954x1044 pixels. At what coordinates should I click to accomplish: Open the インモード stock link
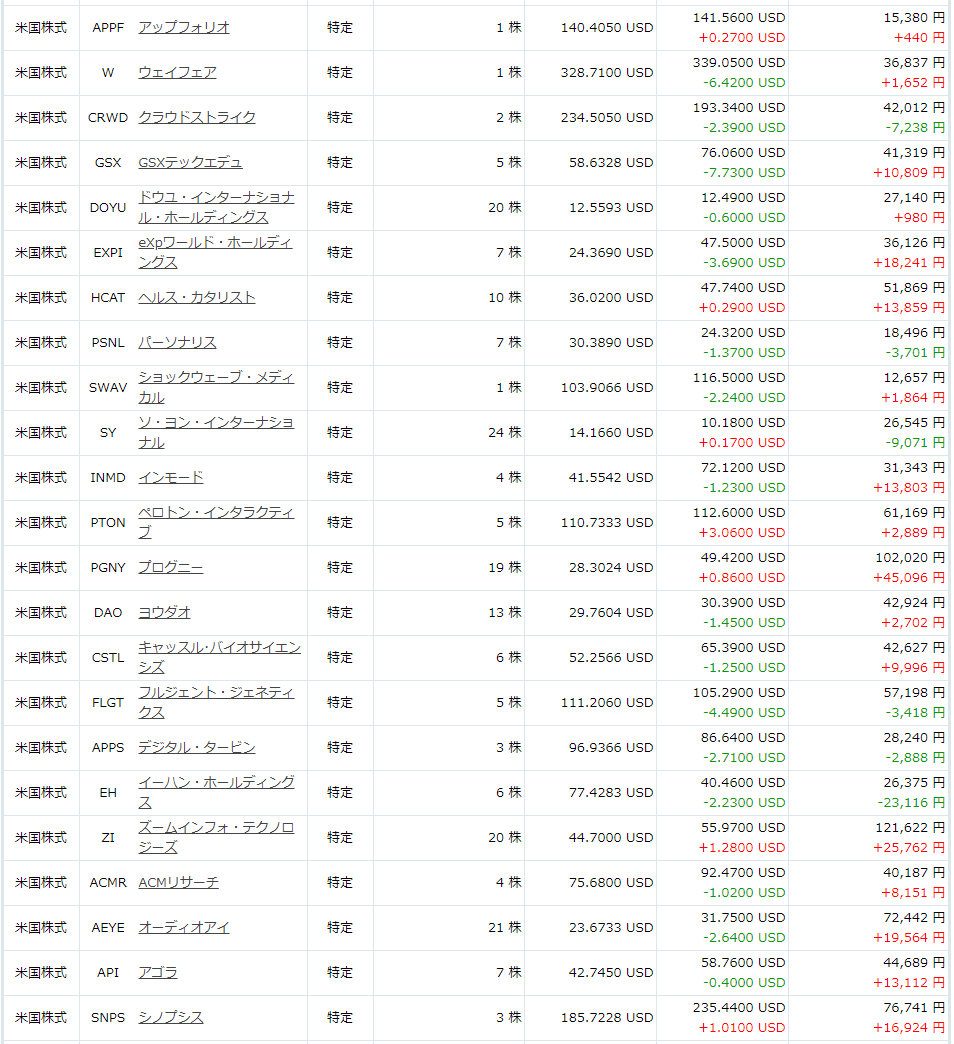point(171,477)
